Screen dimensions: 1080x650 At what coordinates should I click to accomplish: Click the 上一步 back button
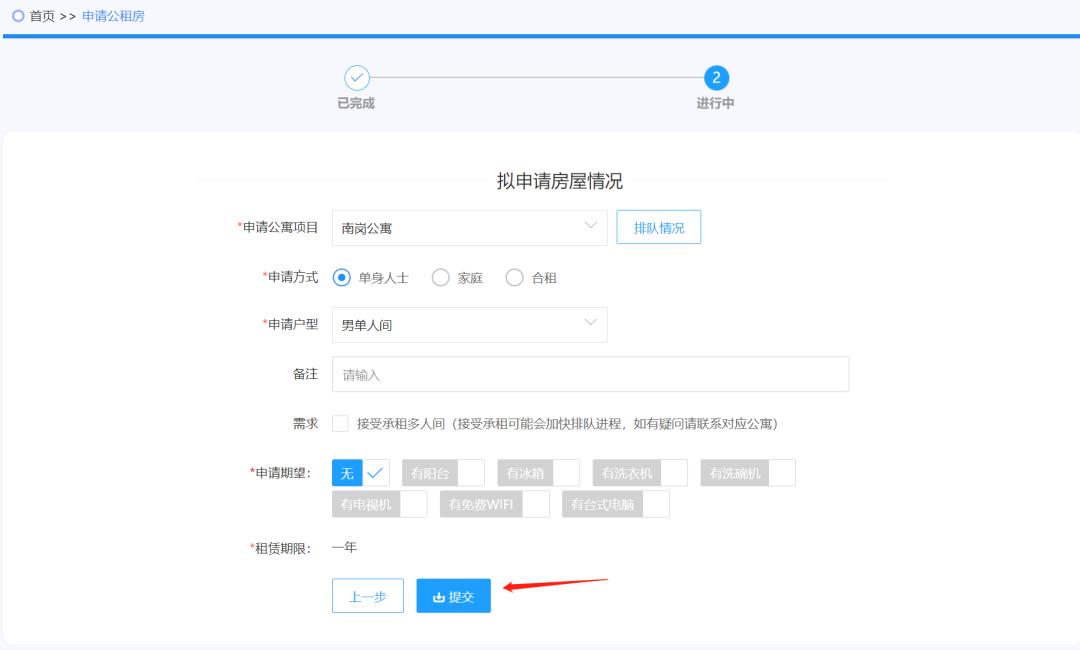367,596
